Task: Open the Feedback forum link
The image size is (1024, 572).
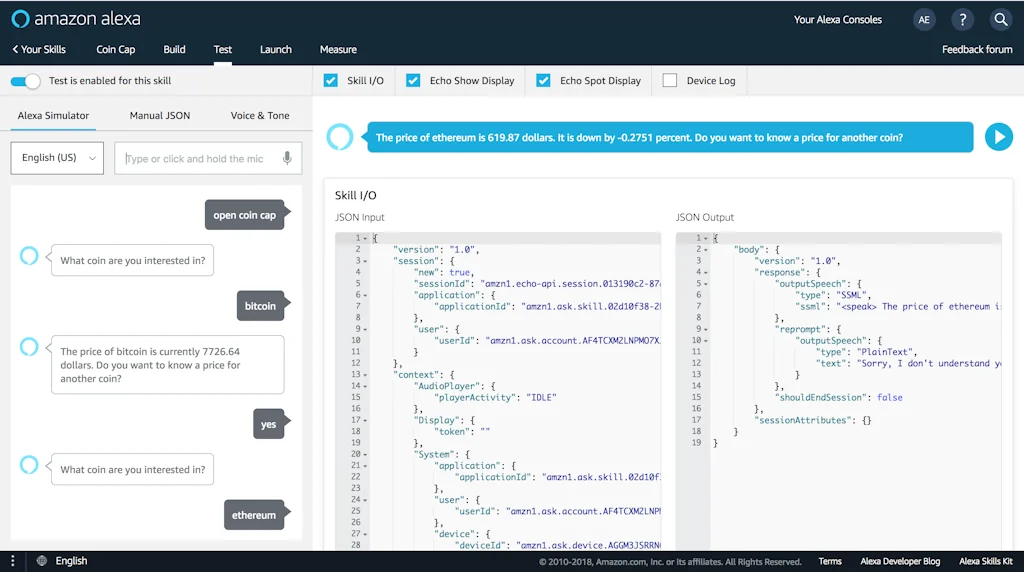Action: [x=977, y=49]
